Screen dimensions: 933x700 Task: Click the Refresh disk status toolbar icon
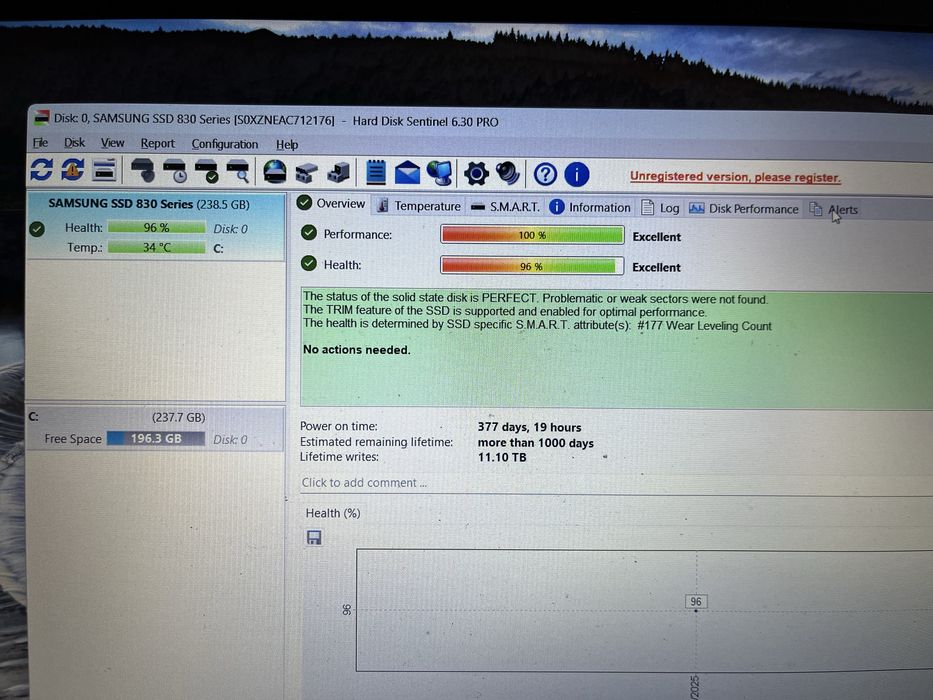(x=42, y=170)
